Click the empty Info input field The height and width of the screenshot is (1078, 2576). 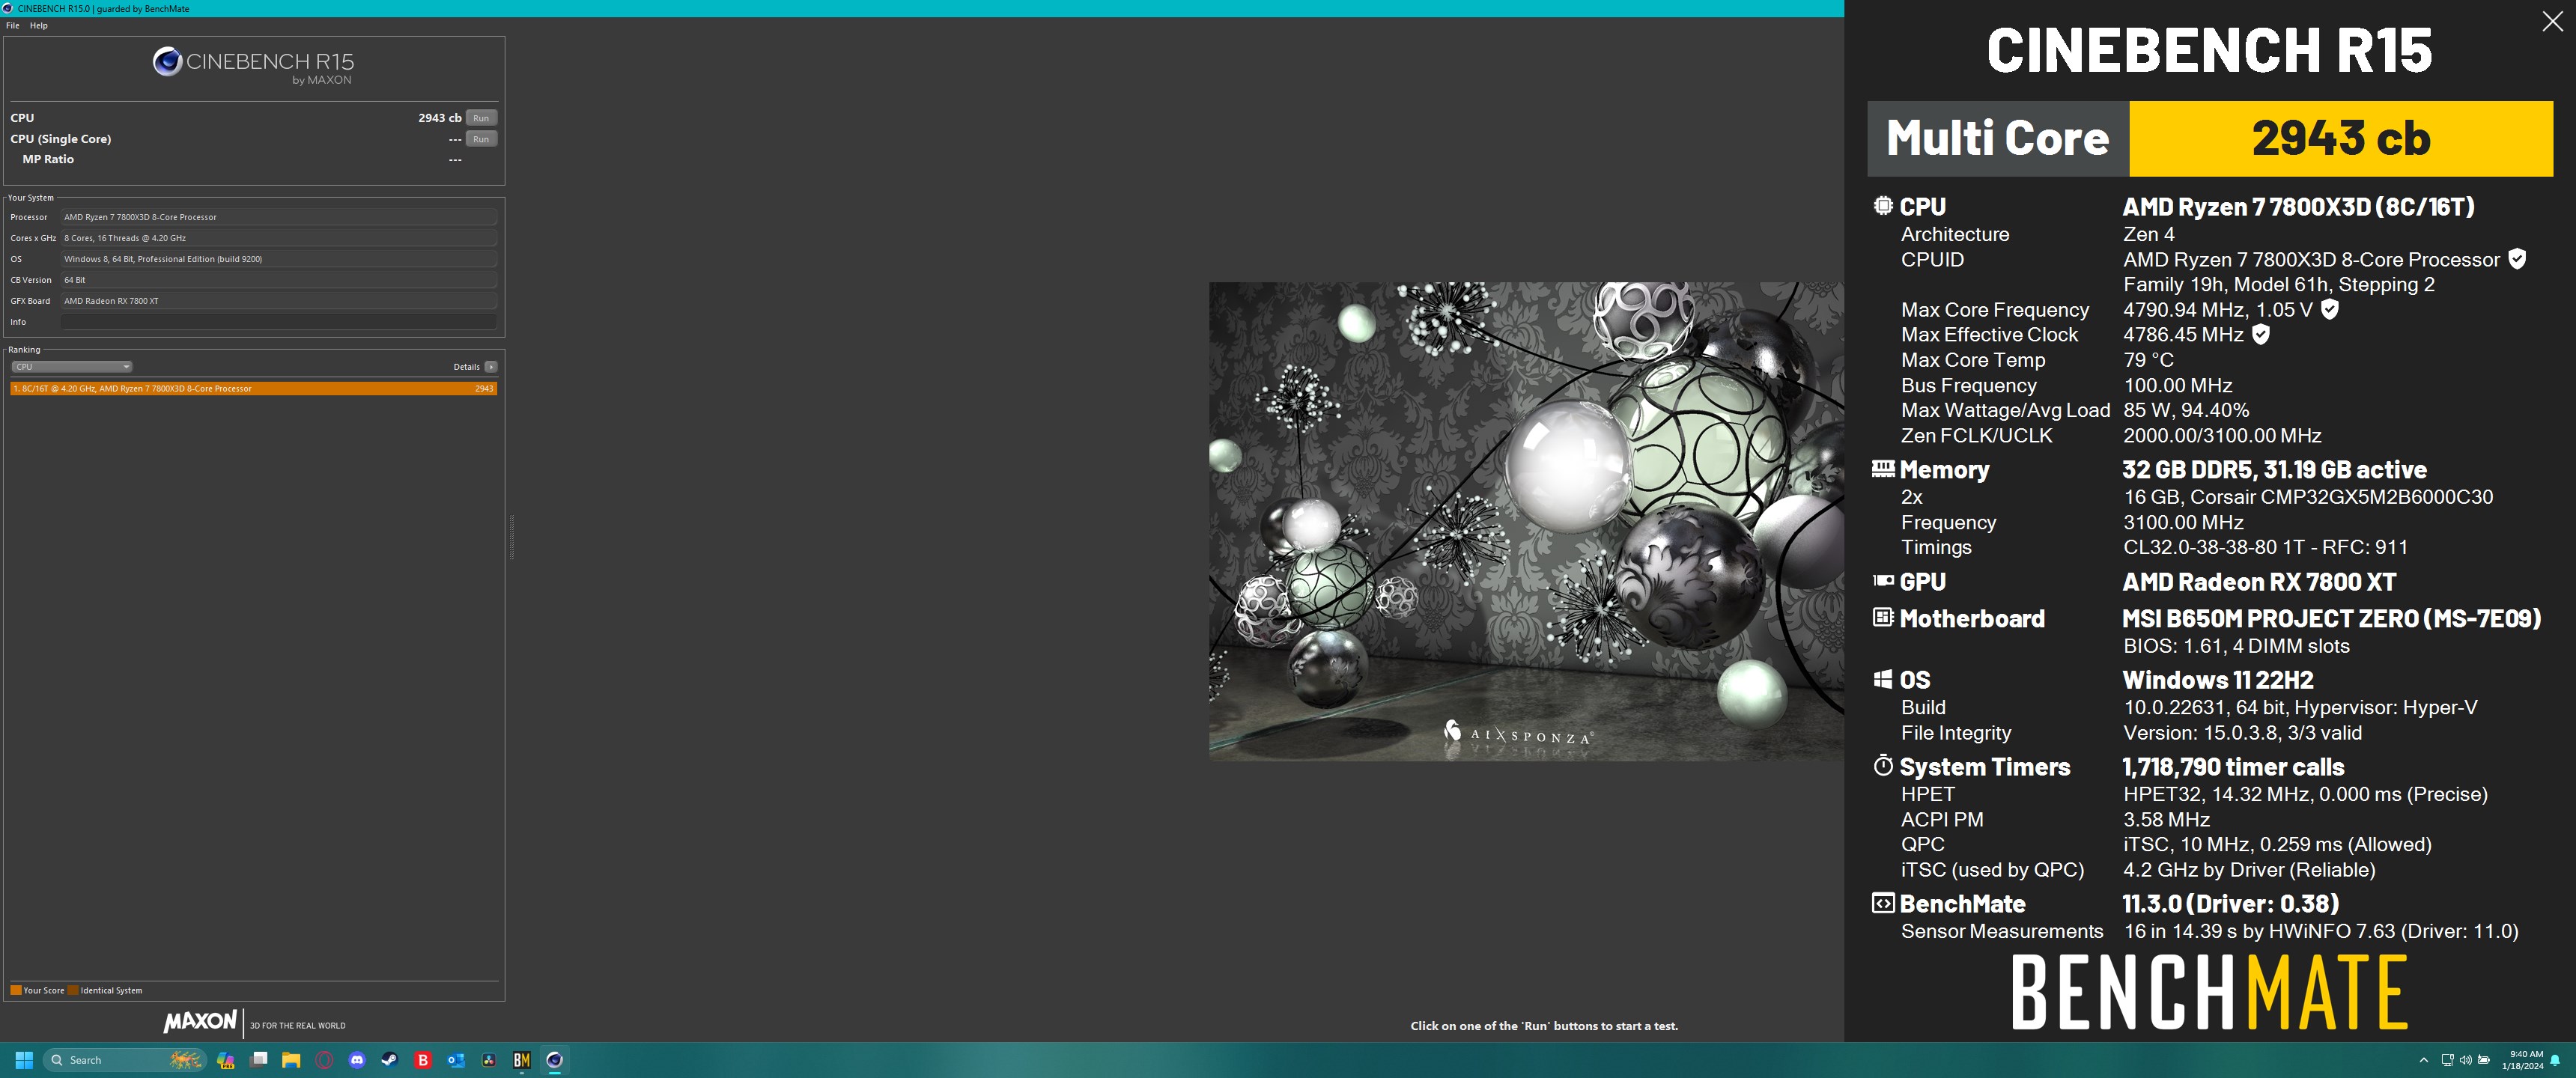click(x=279, y=322)
